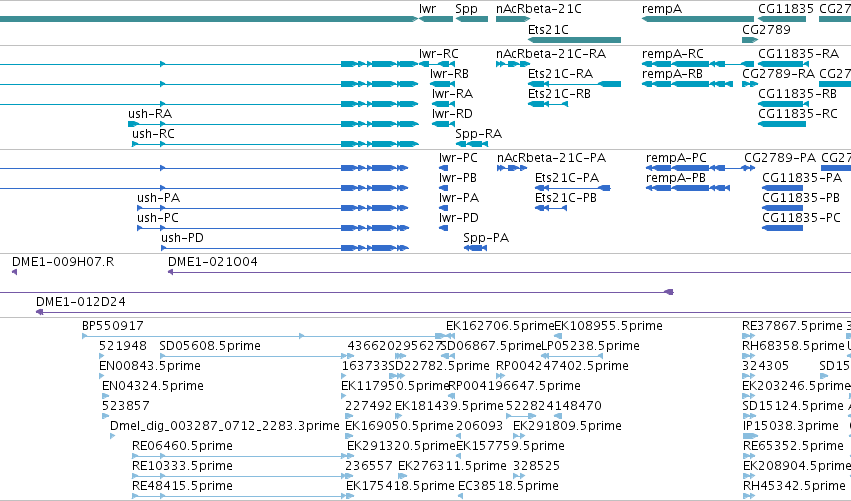The width and height of the screenshot is (851, 501).
Task: Select the lwr gene label
Action: tap(427, 9)
